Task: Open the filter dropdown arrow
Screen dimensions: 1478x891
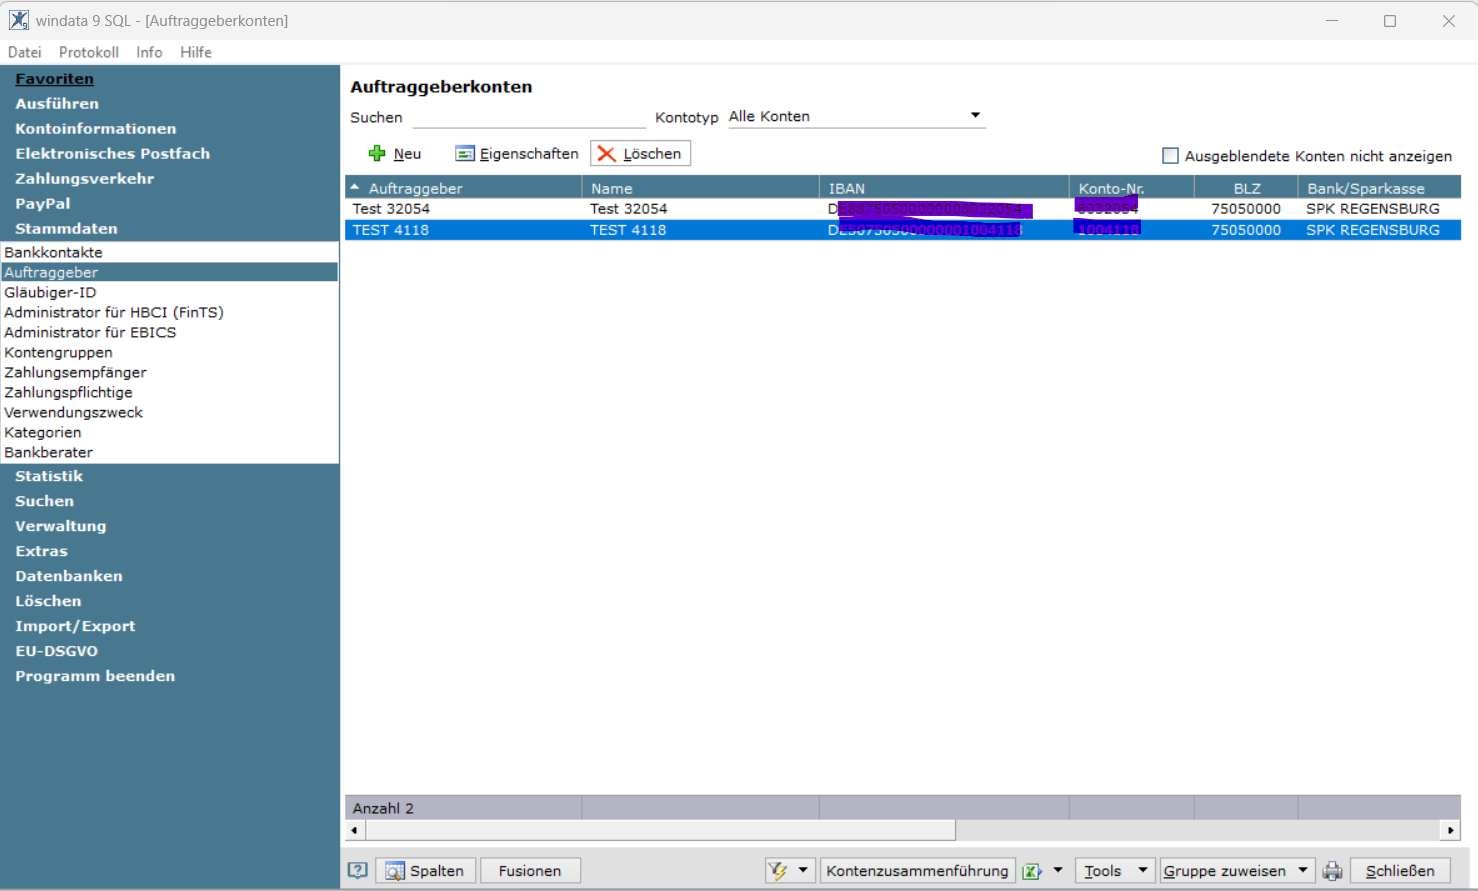Action: (803, 870)
